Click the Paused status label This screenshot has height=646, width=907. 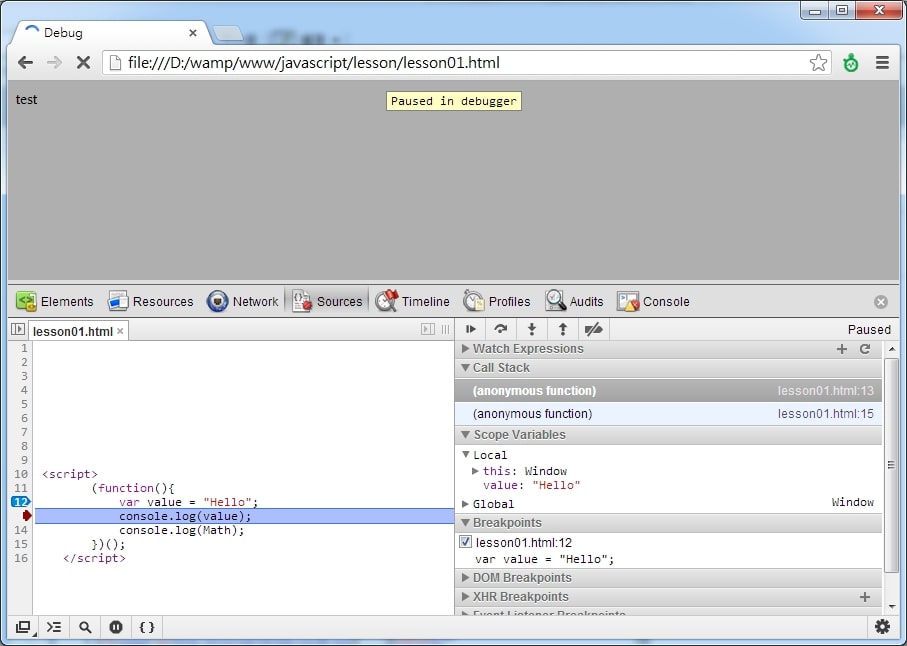[x=869, y=330]
